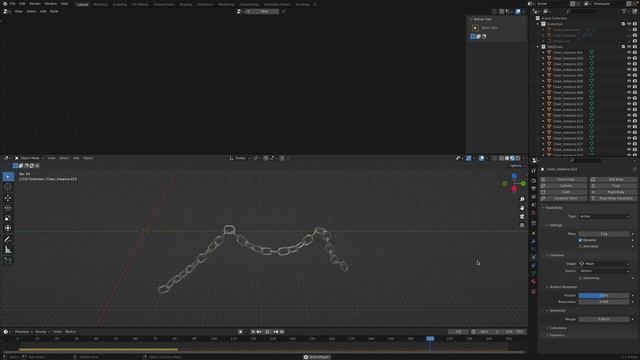The width and height of the screenshot is (640, 360).
Task: Open the rigid body Type dropdown
Action: click(604, 216)
